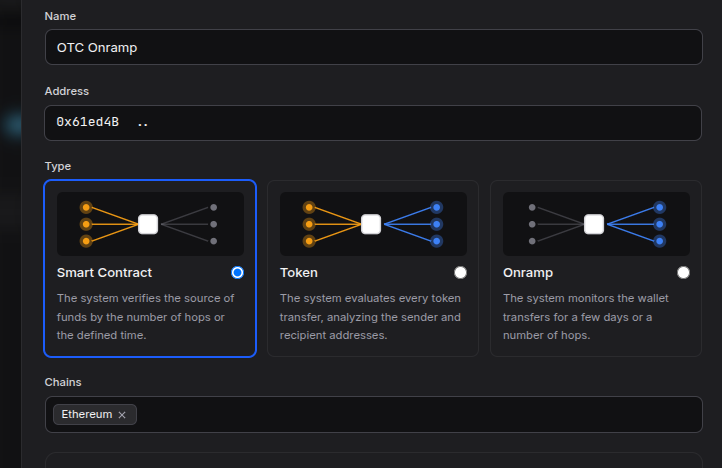Click the Token description about token transfers
The height and width of the screenshot is (468, 722).
click(370, 317)
